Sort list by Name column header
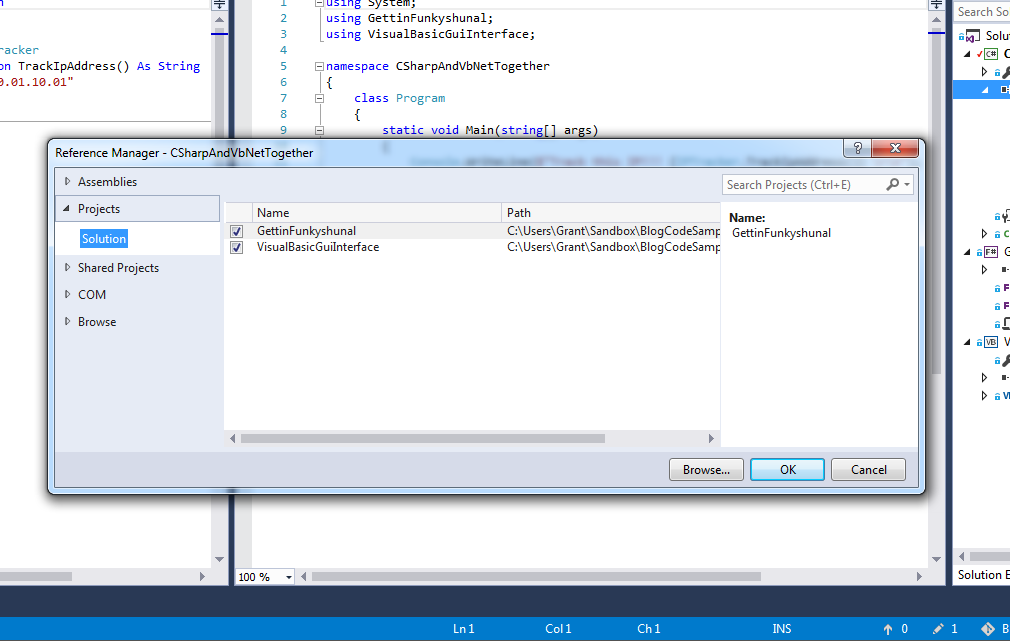The width and height of the screenshot is (1010, 641). [x=375, y=213]
